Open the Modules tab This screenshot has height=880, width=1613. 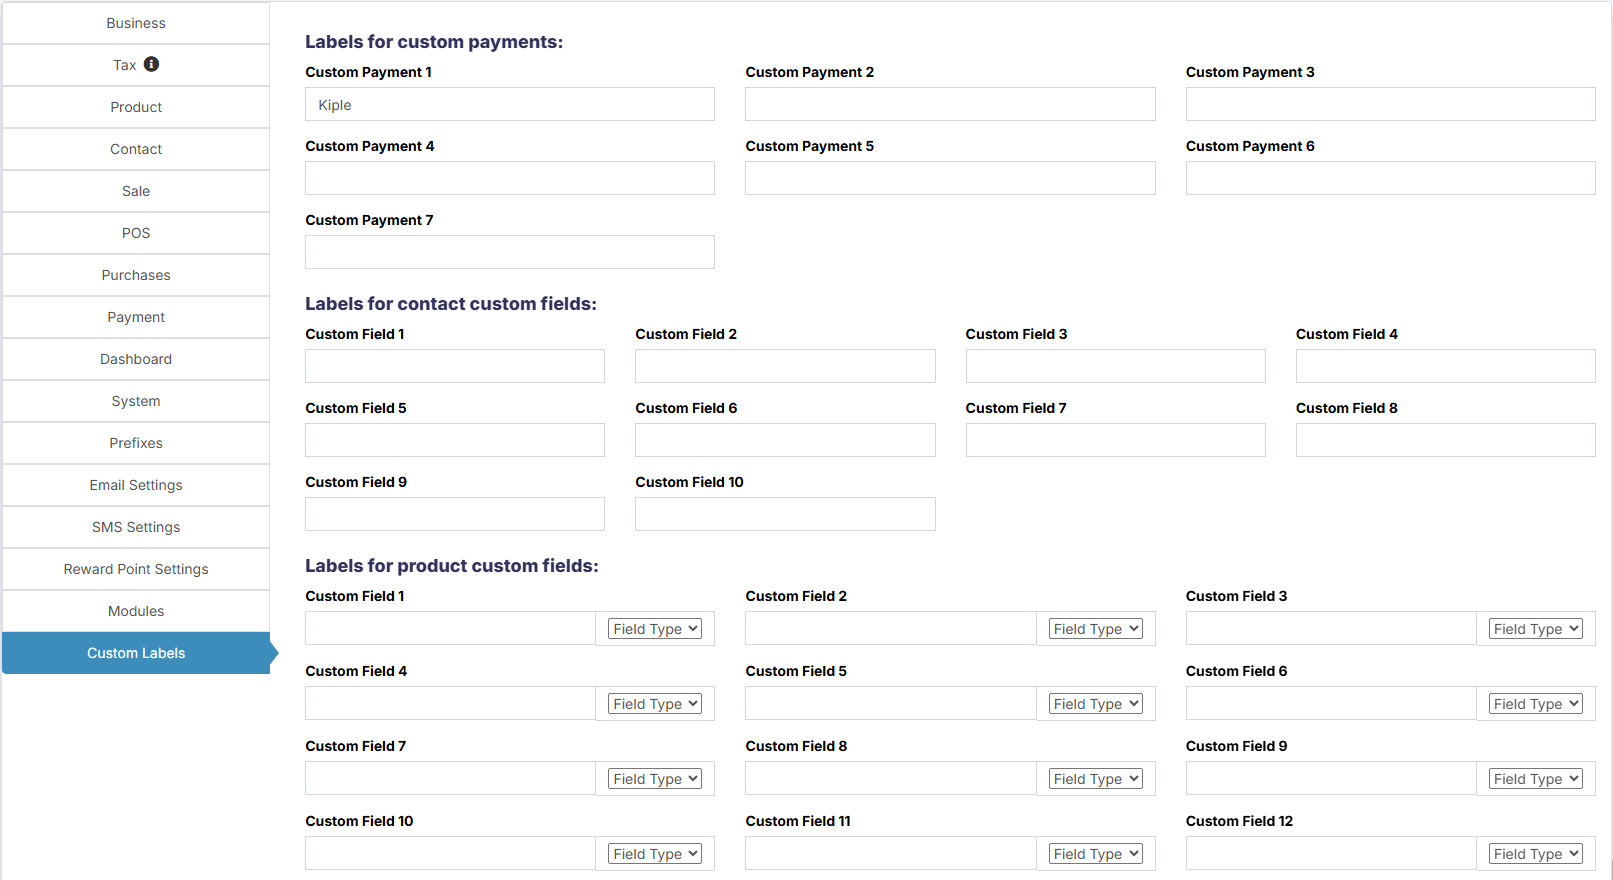pos(136,611)
